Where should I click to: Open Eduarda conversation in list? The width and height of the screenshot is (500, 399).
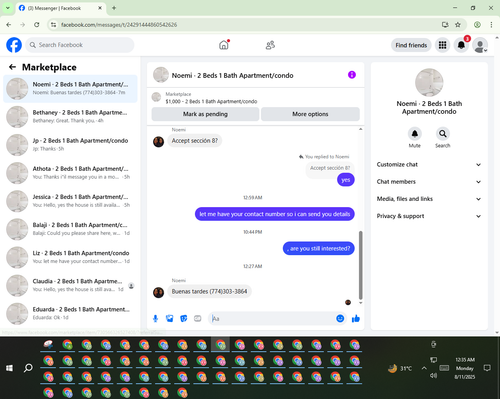[70, 313]
